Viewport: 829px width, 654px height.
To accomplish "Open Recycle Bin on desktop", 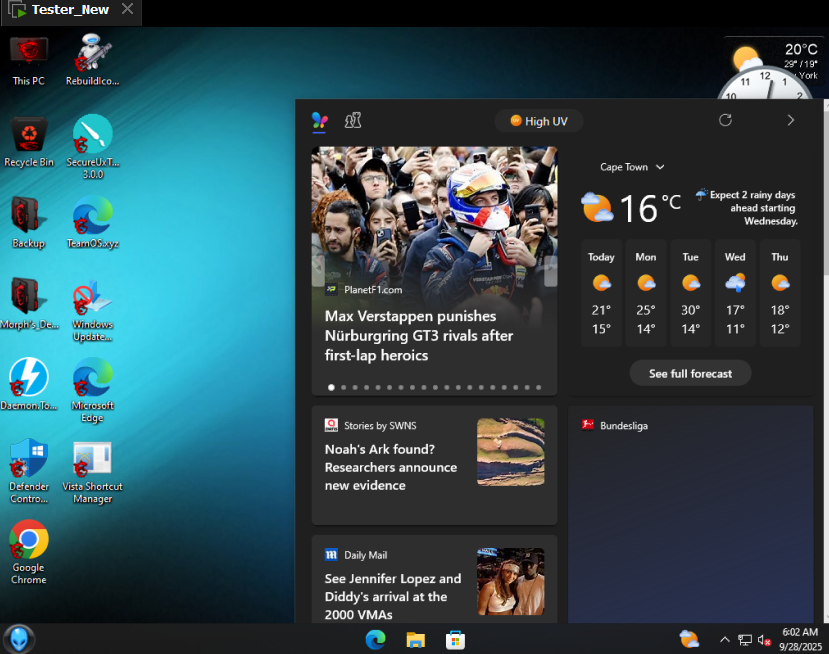I will pyautogui.click(x=29, y=142).
